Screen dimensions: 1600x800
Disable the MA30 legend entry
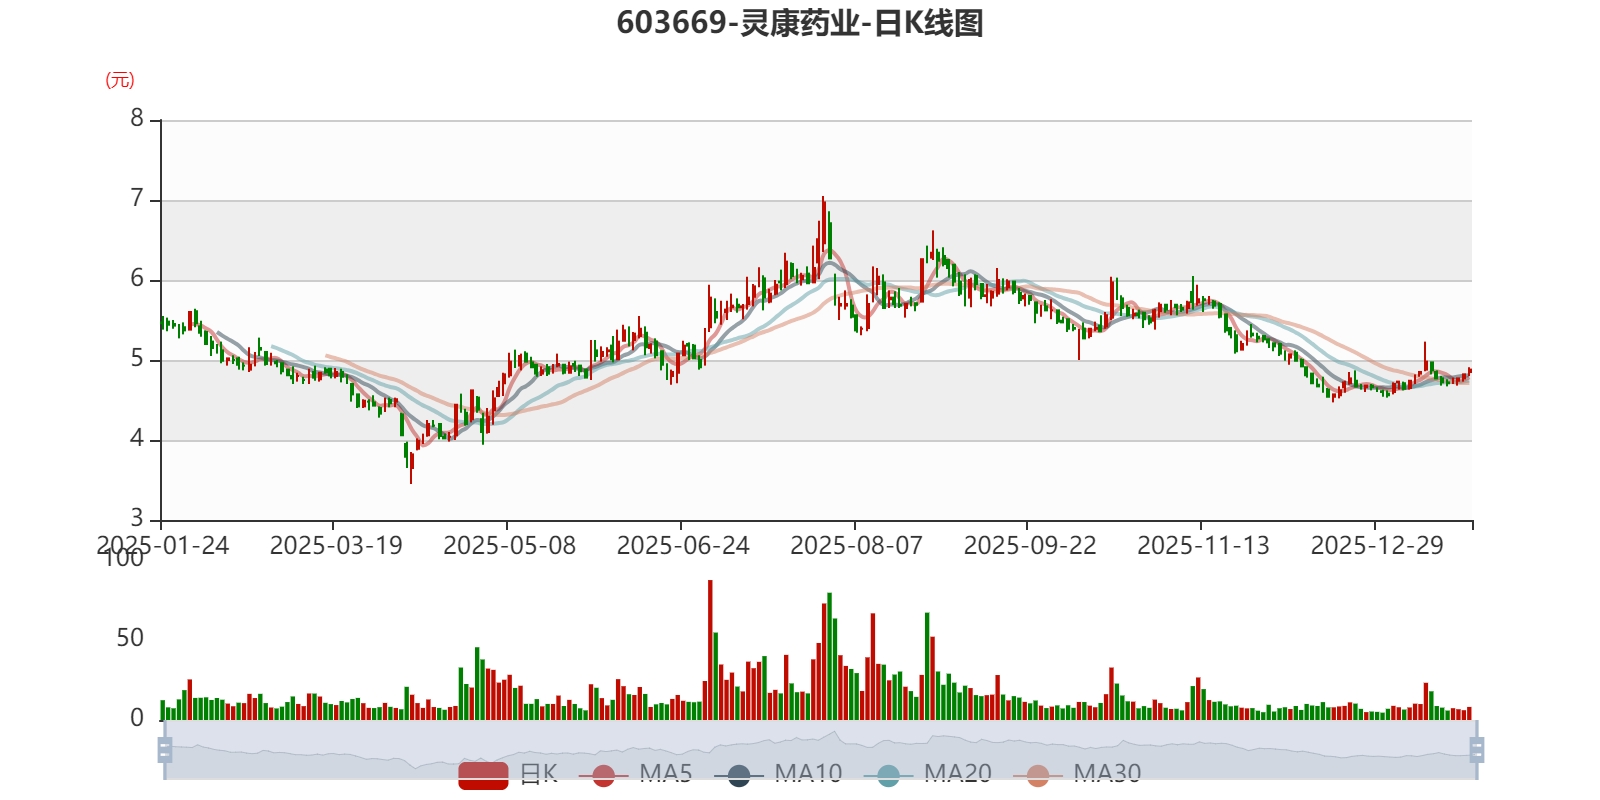pos(1077,774)
